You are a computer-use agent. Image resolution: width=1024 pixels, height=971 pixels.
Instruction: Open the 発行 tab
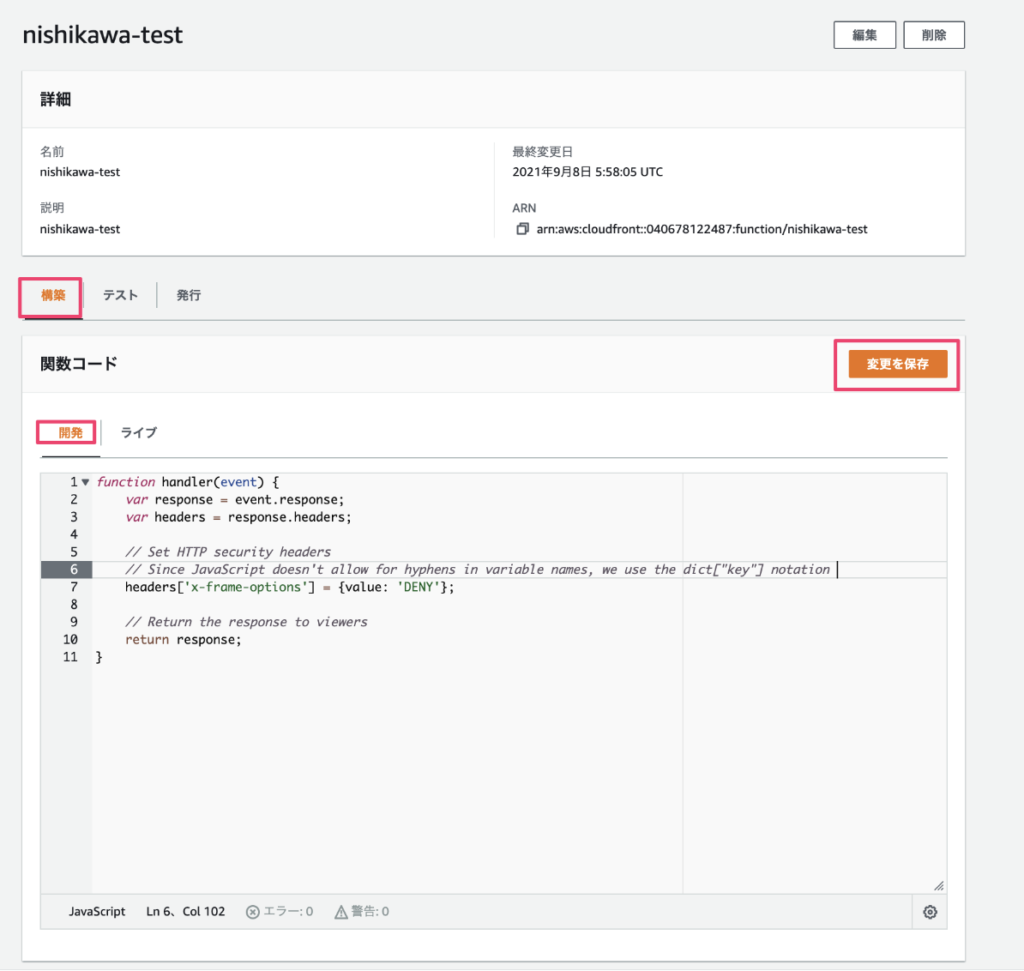[188, 295]
